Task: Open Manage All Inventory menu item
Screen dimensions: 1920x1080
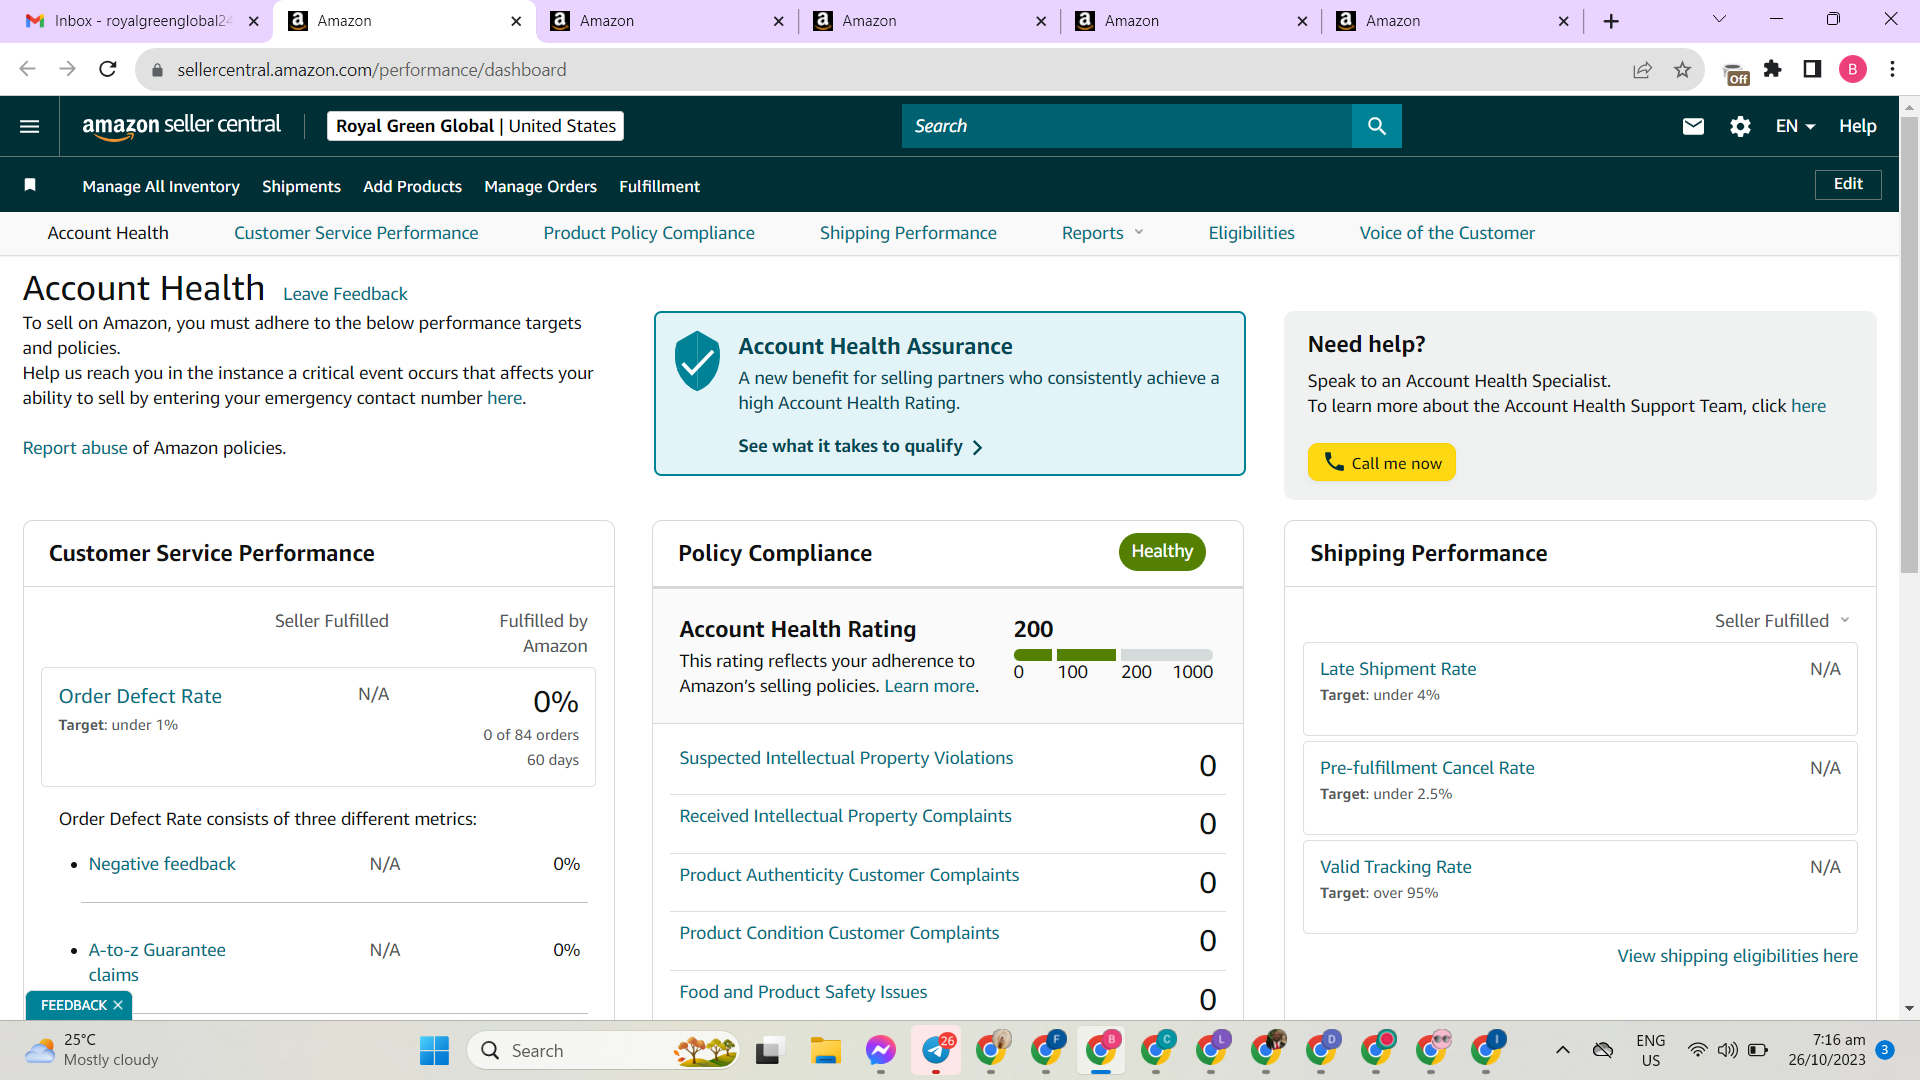Action: (x=161, y=186)
